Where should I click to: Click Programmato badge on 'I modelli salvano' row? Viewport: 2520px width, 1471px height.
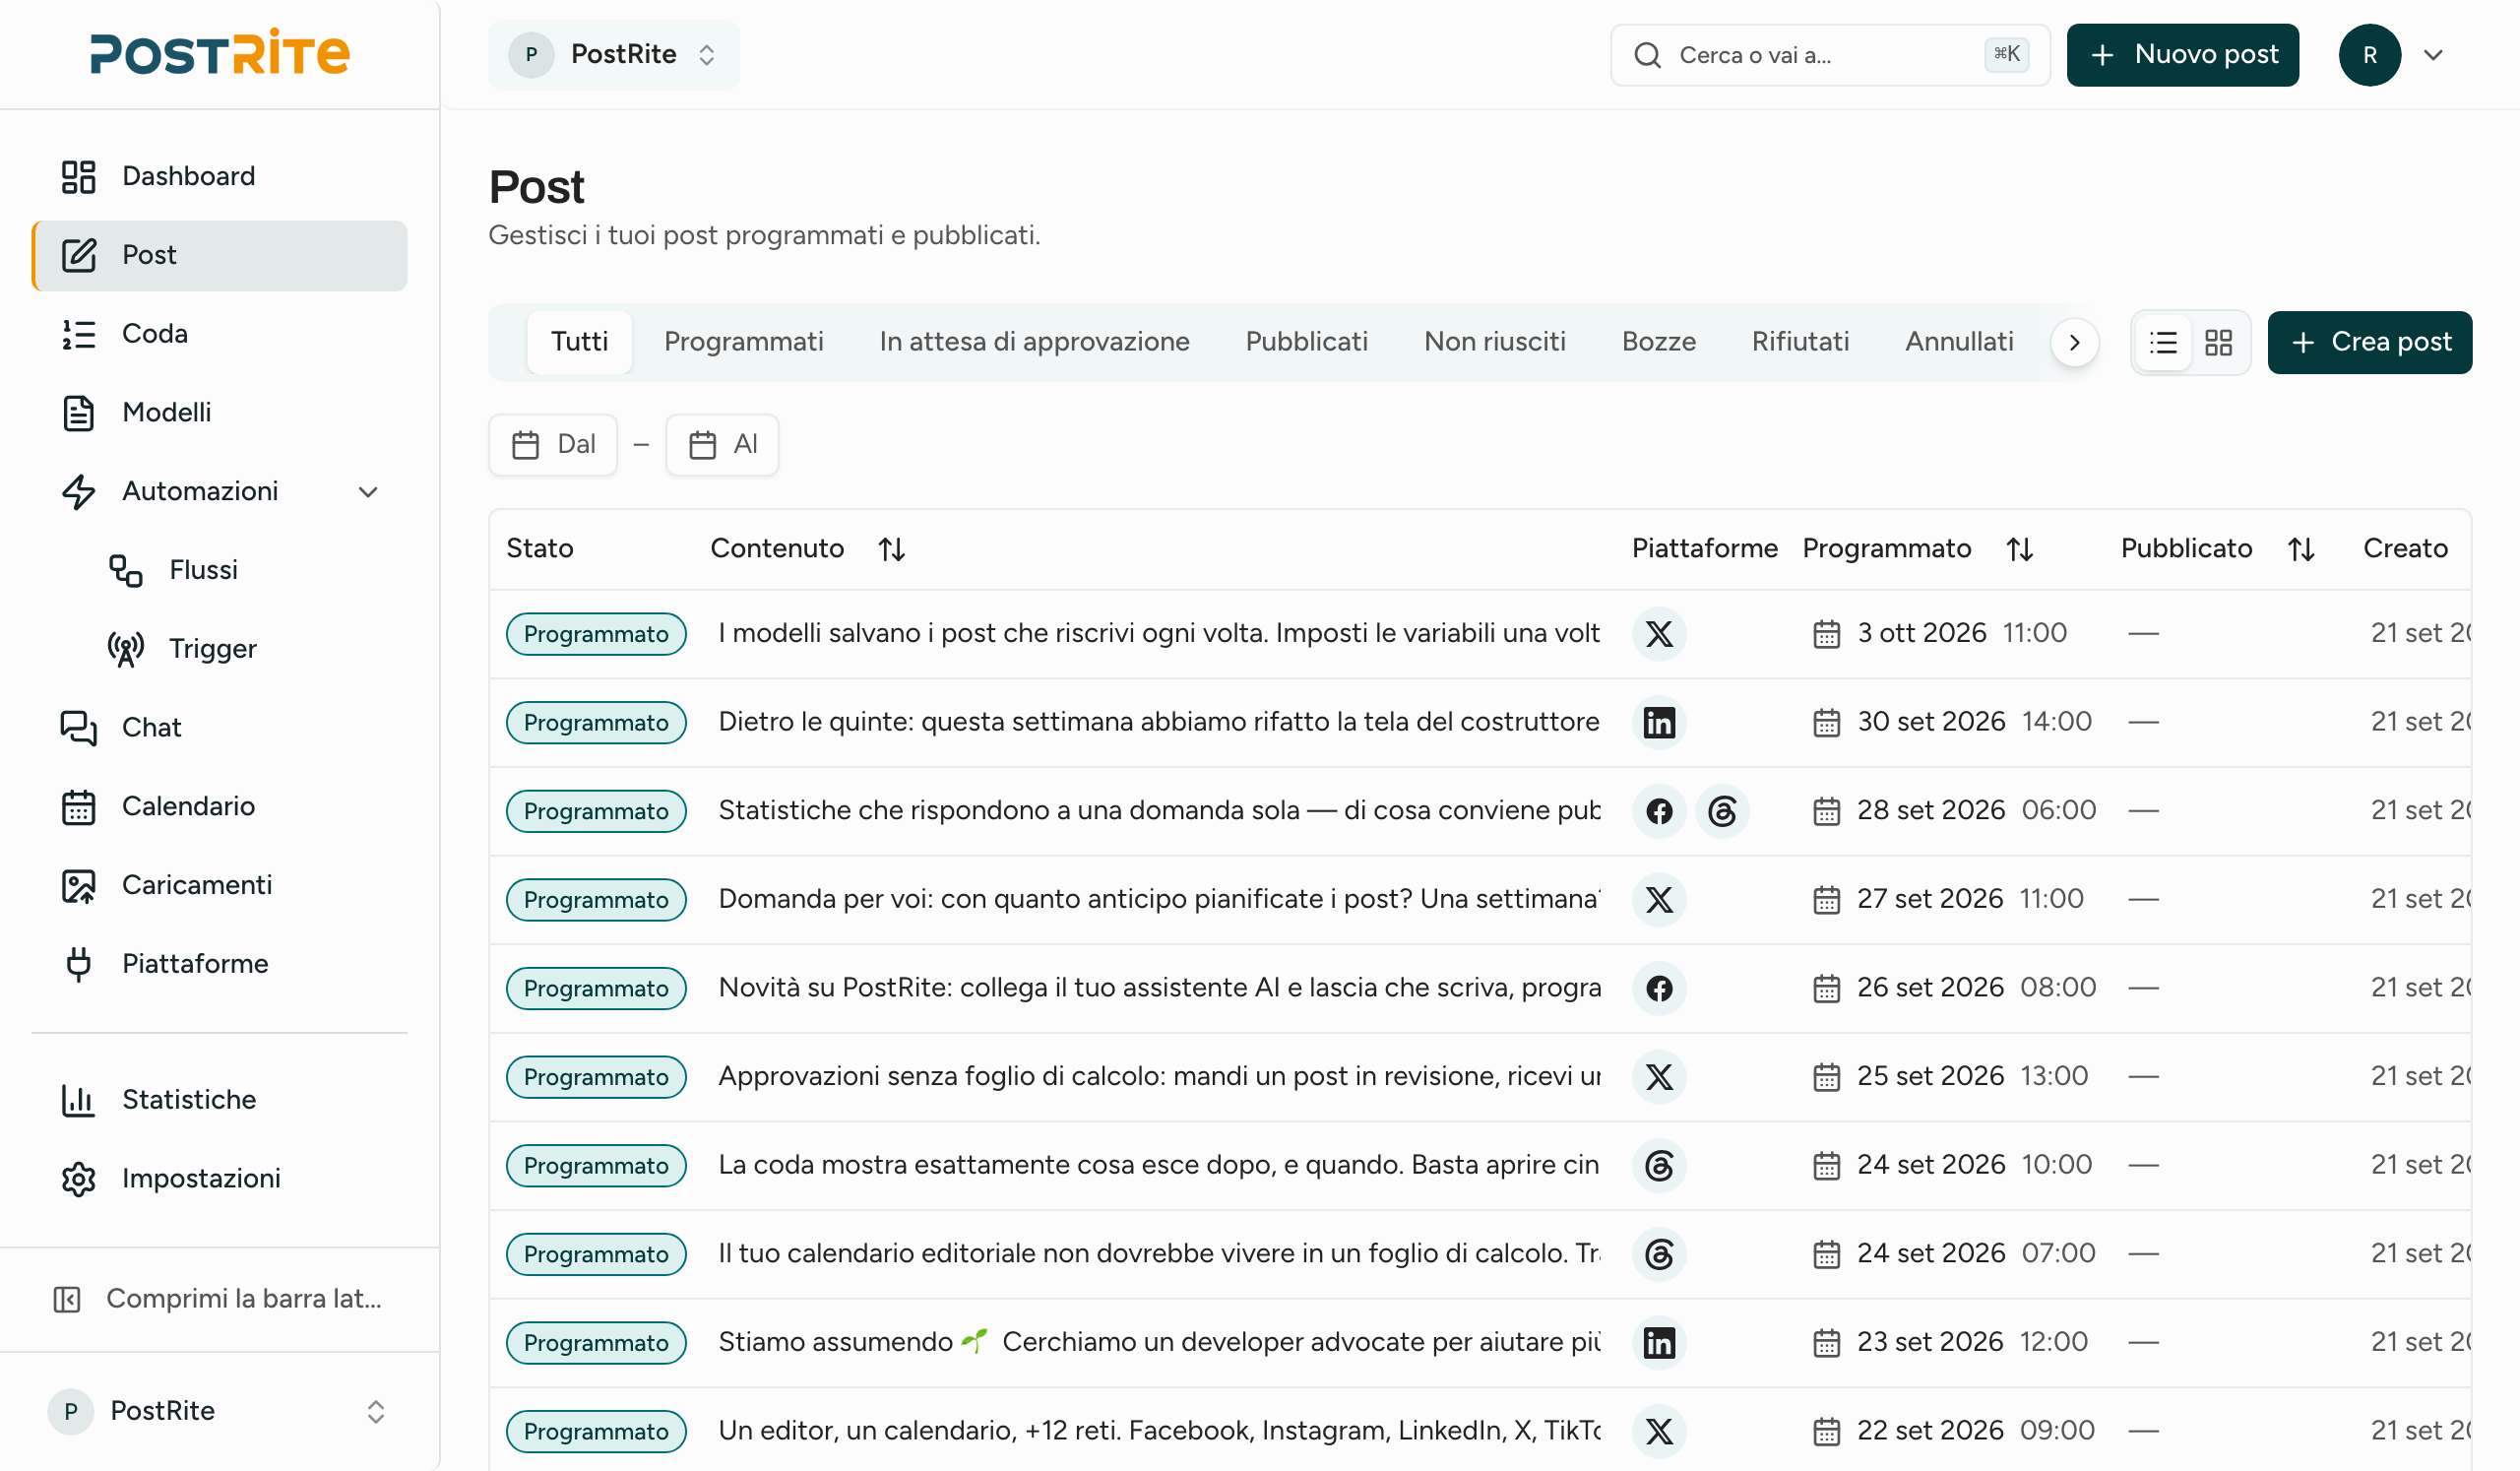click(x=596, y=634)
